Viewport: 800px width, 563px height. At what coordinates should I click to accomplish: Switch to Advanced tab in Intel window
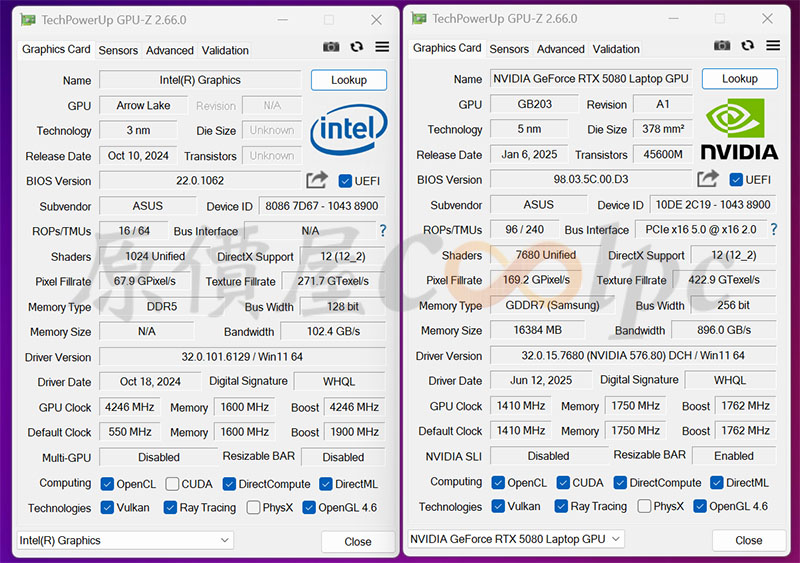click(169, 51)
